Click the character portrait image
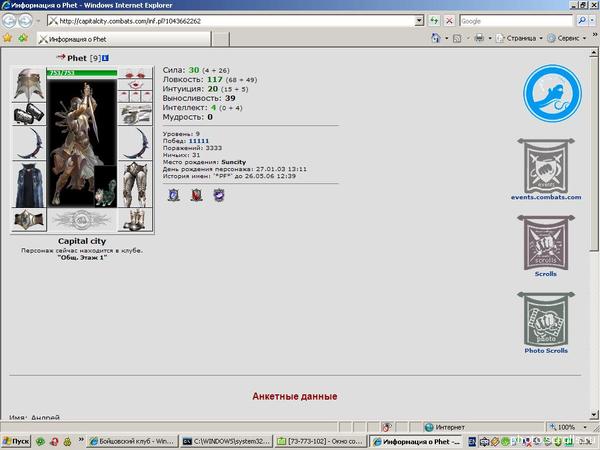600x450 pixels. pos(82,143)
